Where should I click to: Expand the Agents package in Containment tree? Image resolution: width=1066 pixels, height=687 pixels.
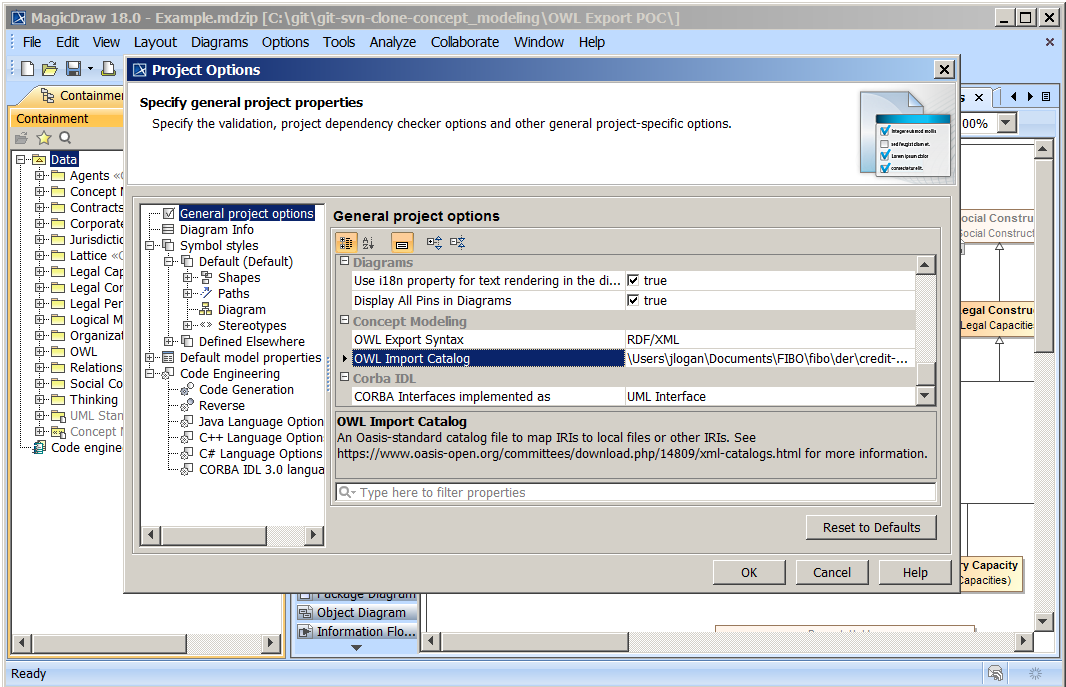[39, 175]
